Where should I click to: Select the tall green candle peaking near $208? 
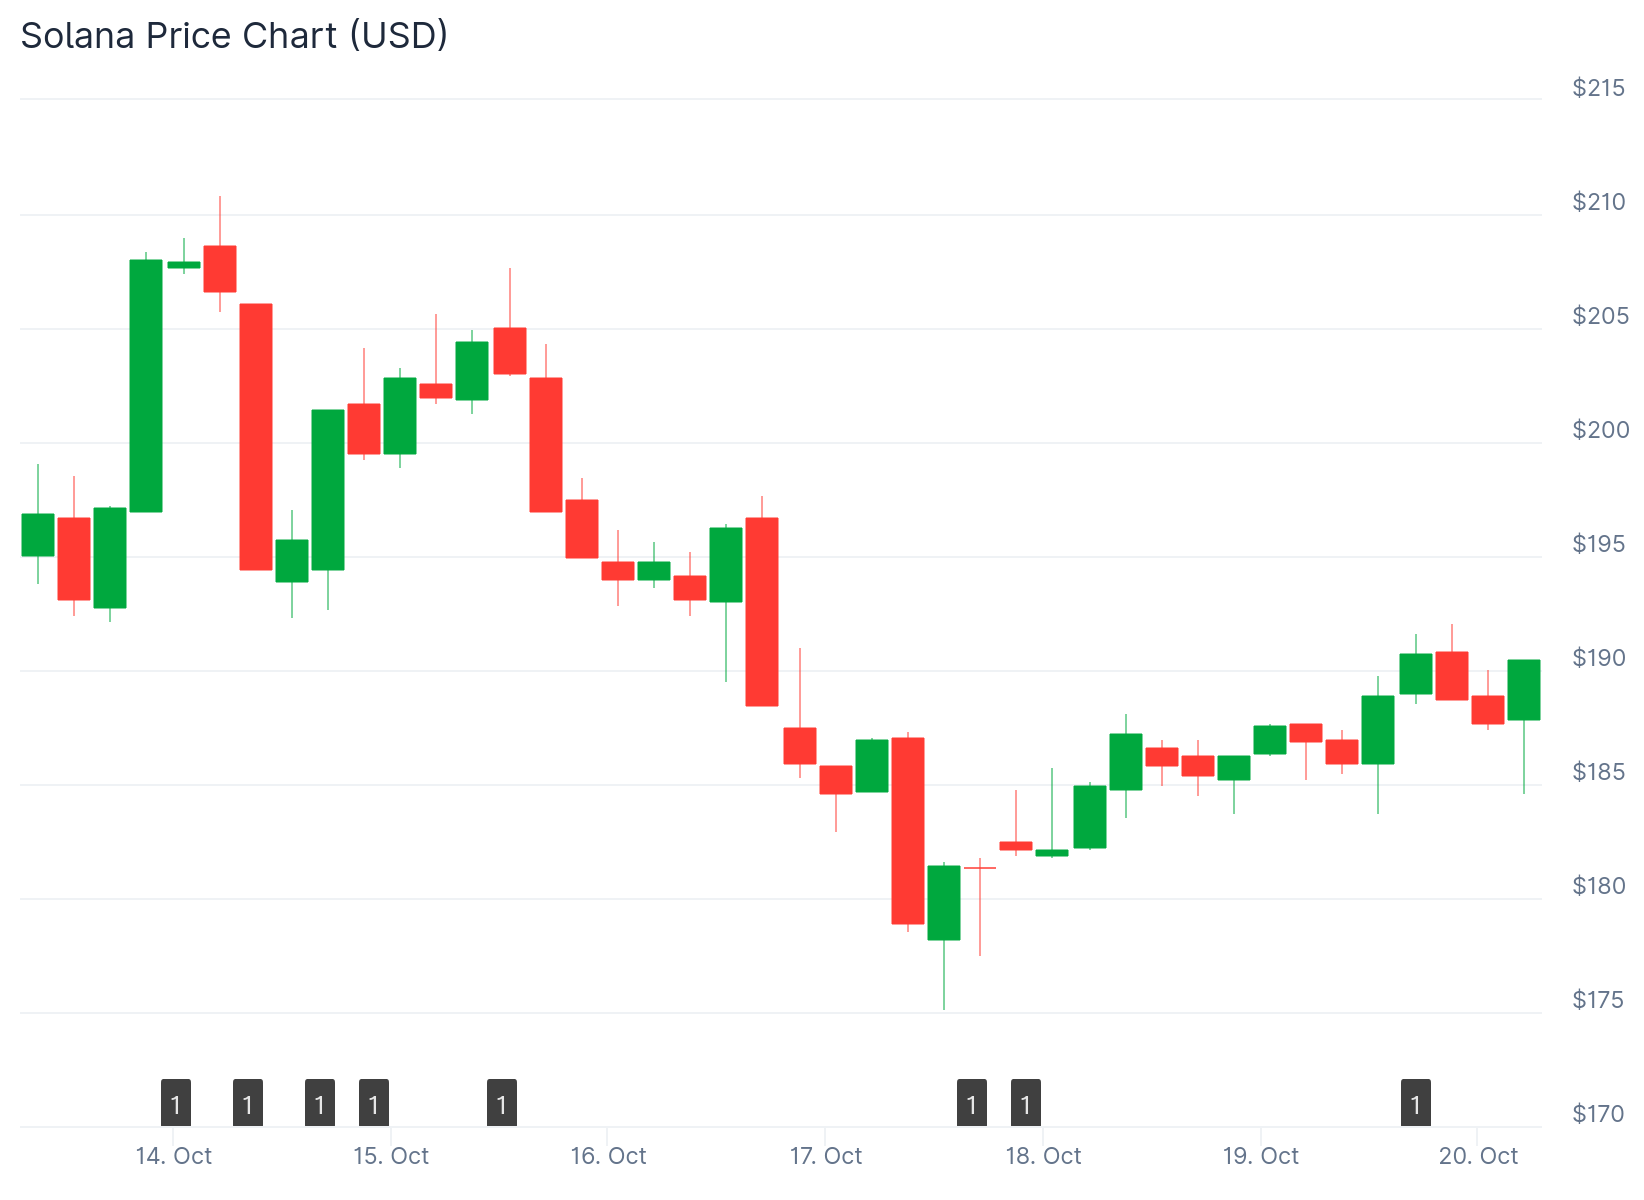[x=146, y=386]
